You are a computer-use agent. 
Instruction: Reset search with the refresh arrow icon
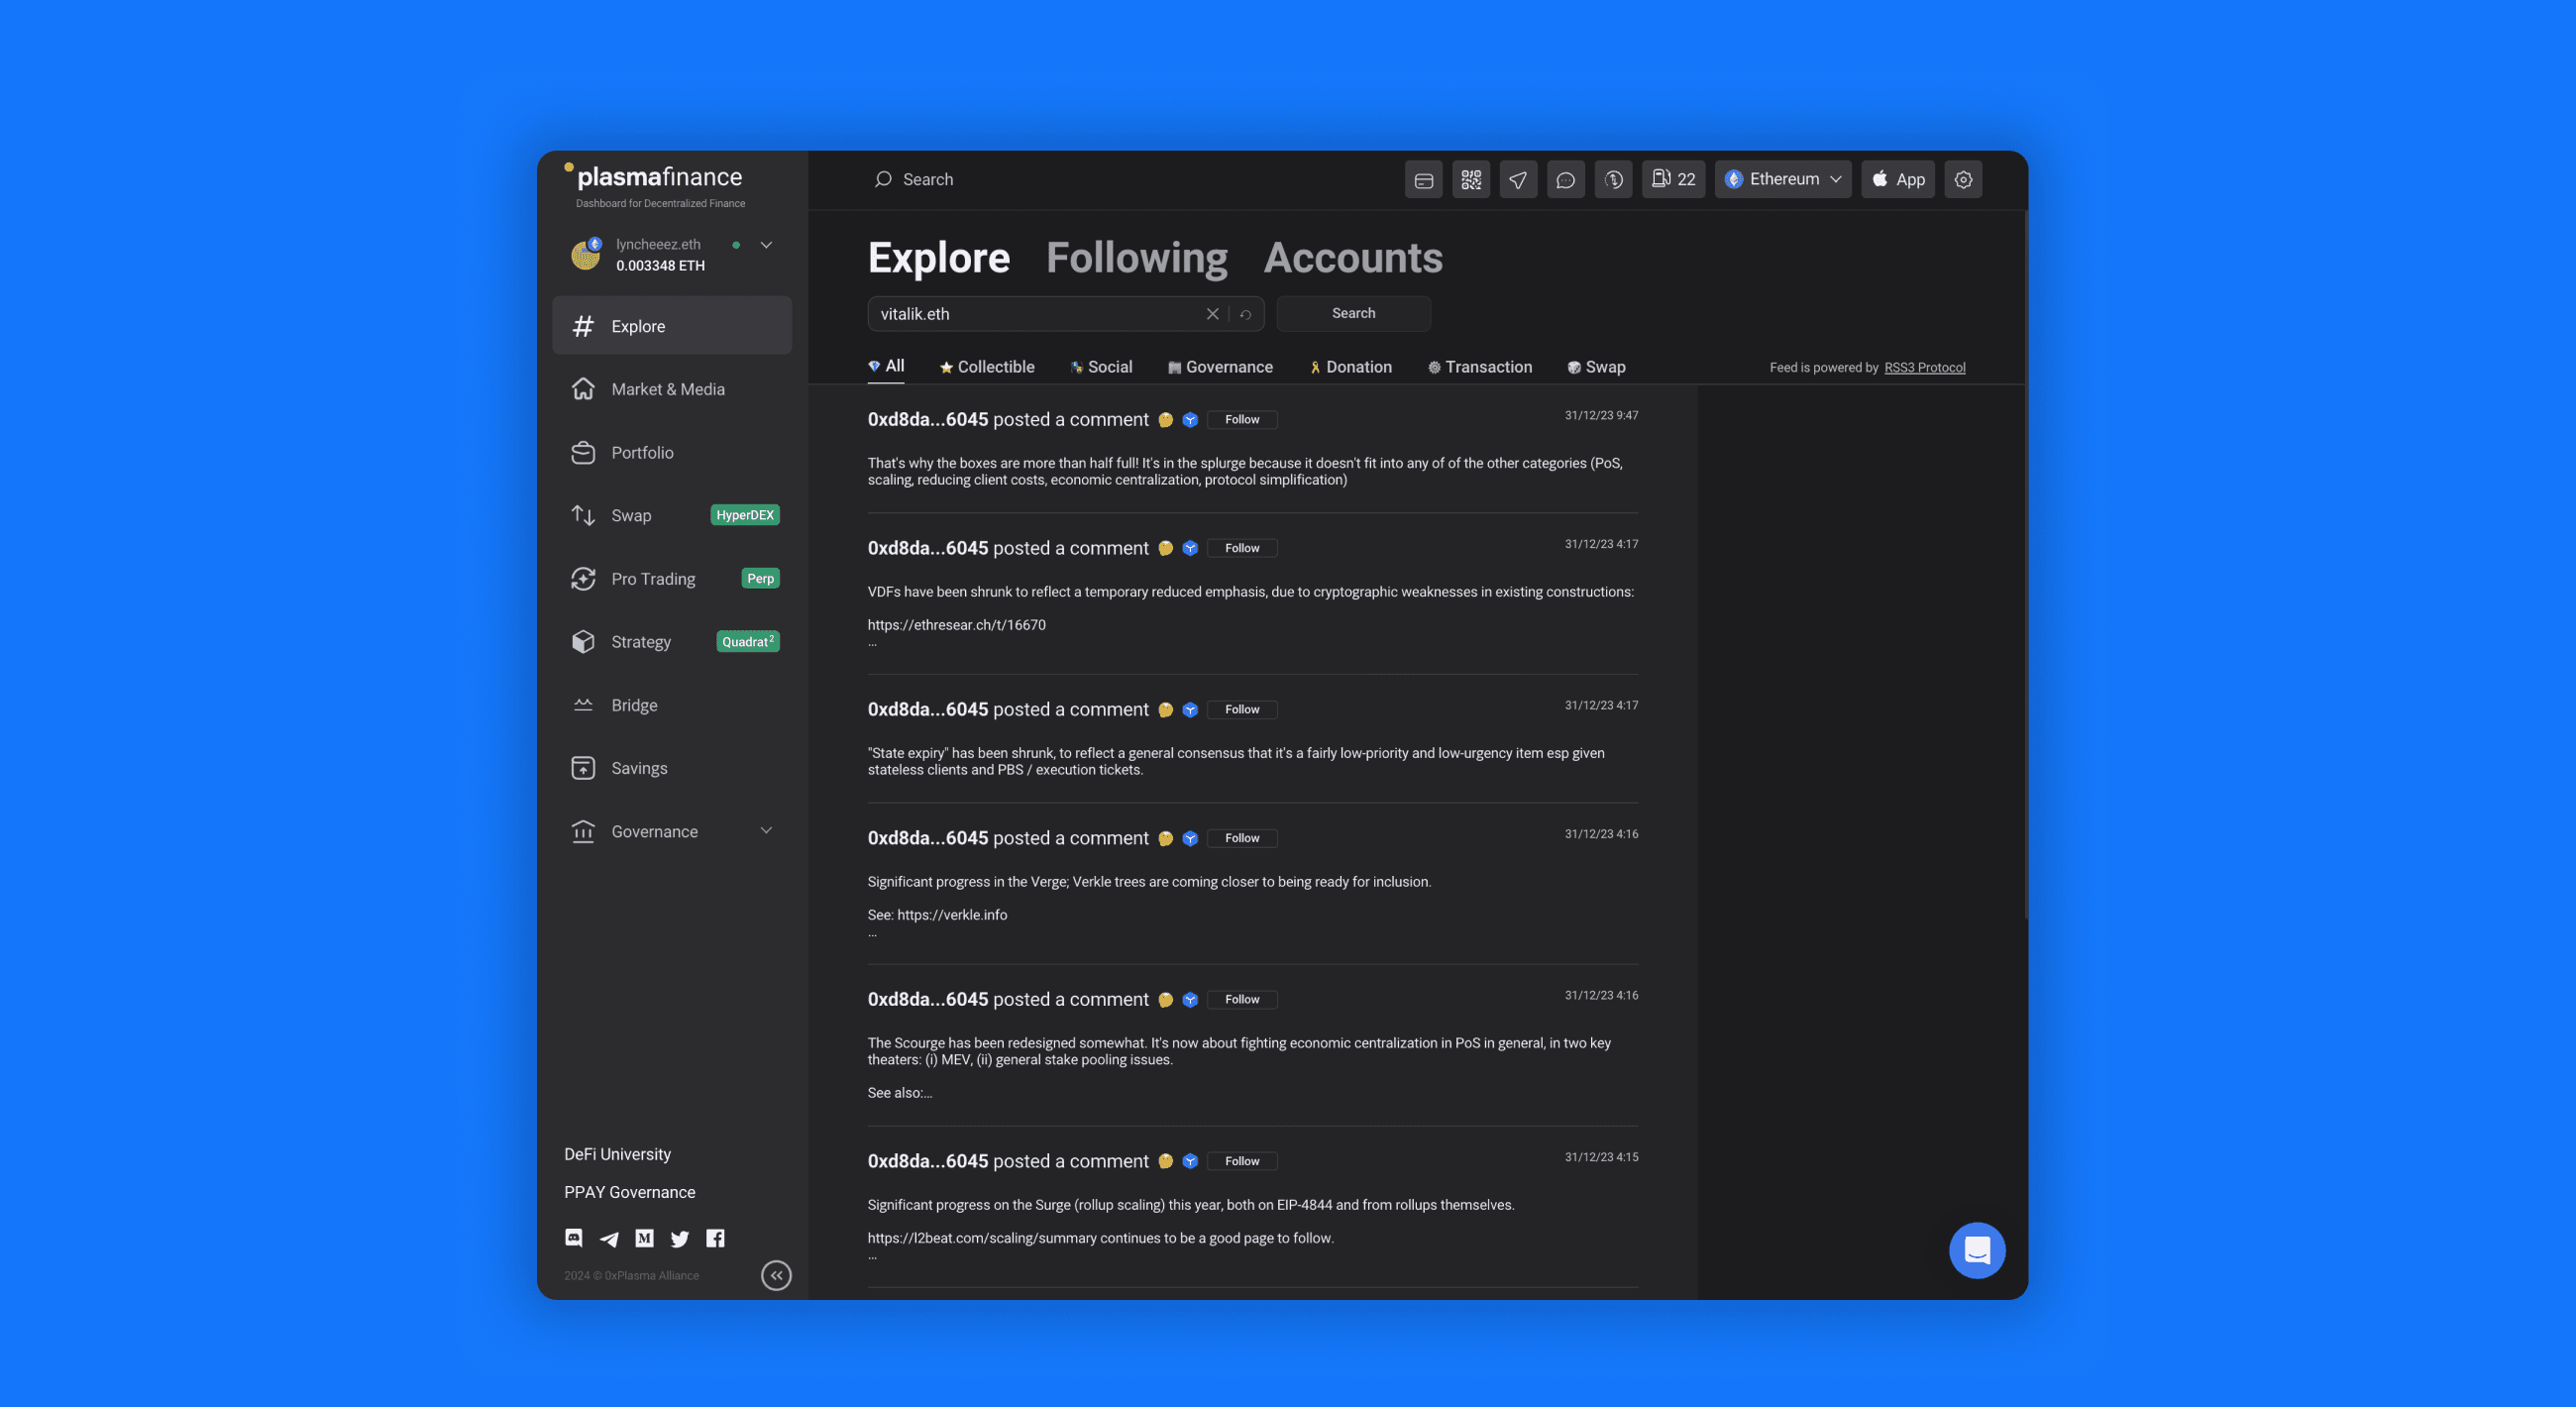[1246, 314]
